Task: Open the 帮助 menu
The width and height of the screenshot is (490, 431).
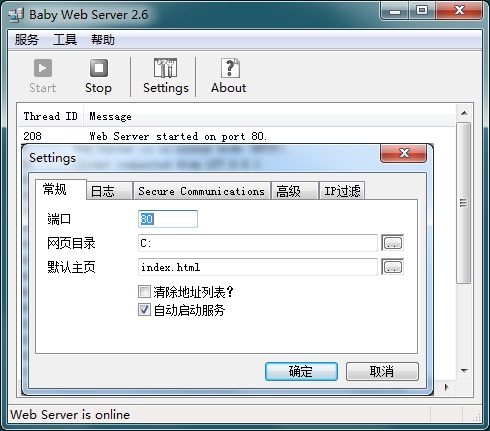Action: [103, 40]
